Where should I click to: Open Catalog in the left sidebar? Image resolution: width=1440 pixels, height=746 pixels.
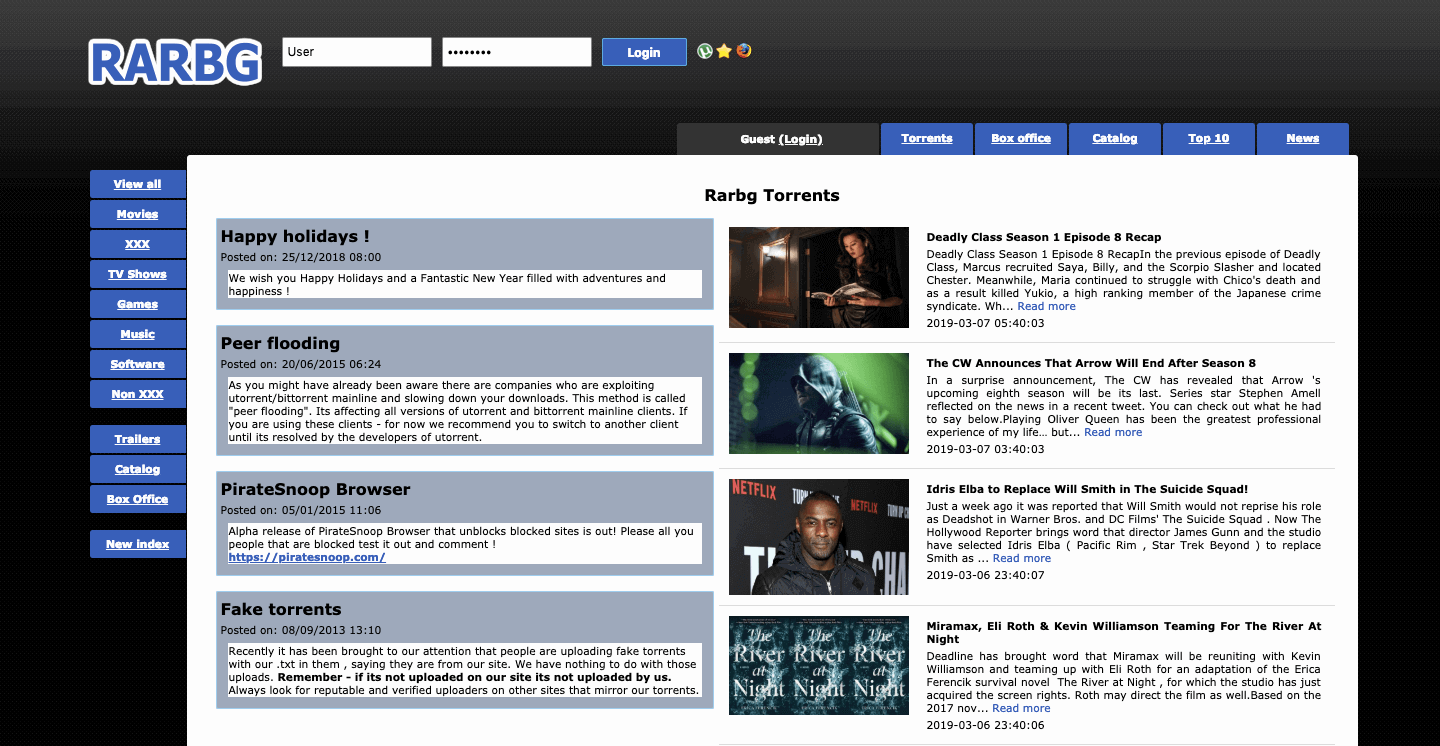[x=138, y=469]
